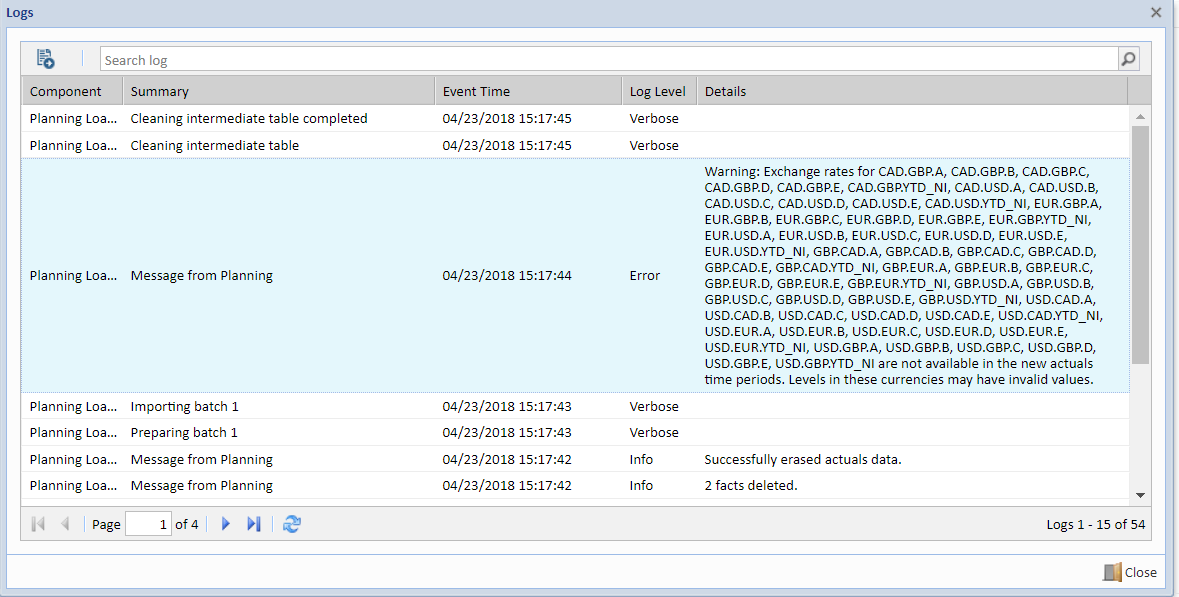Select the 'Cleaning intermediate table' row summary

(x=214, y=145)
